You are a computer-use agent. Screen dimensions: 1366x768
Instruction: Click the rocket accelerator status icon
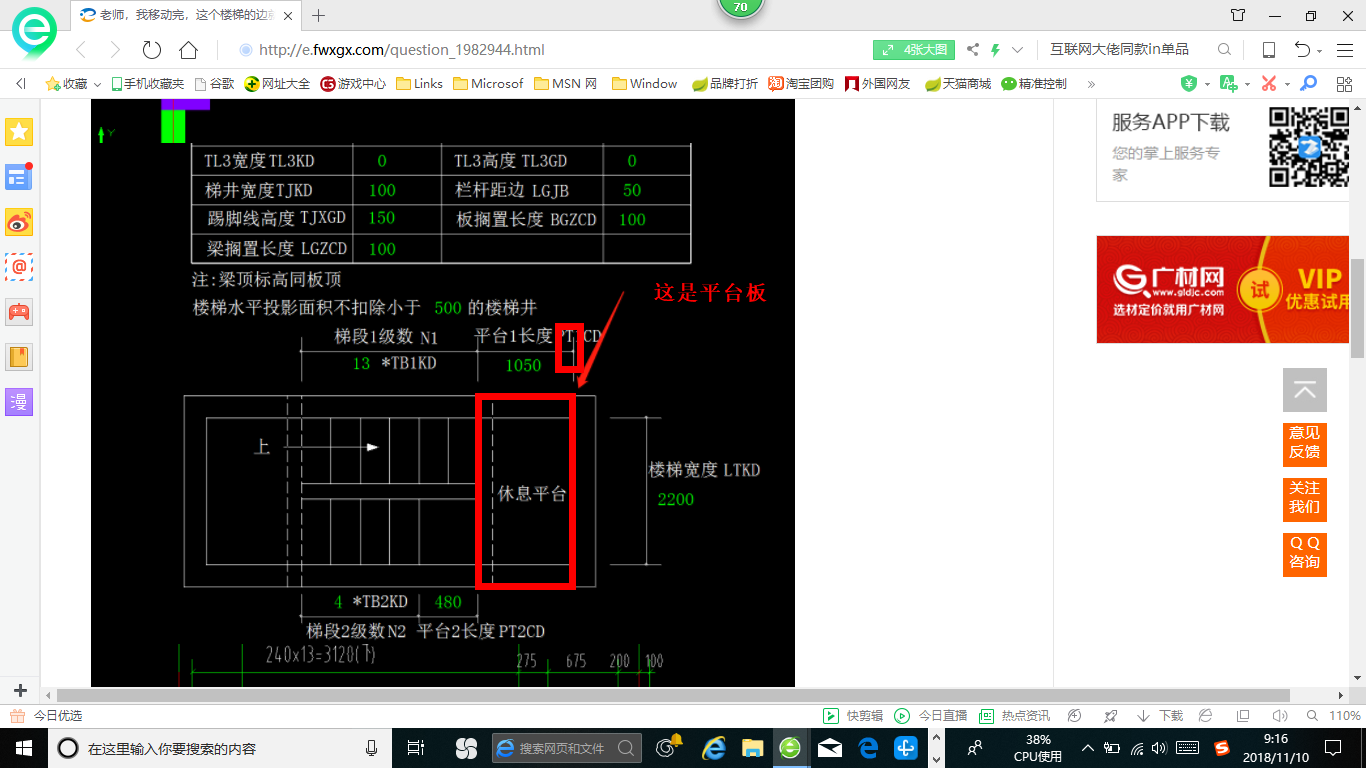pyautogui.click(x=1110, y=716)
